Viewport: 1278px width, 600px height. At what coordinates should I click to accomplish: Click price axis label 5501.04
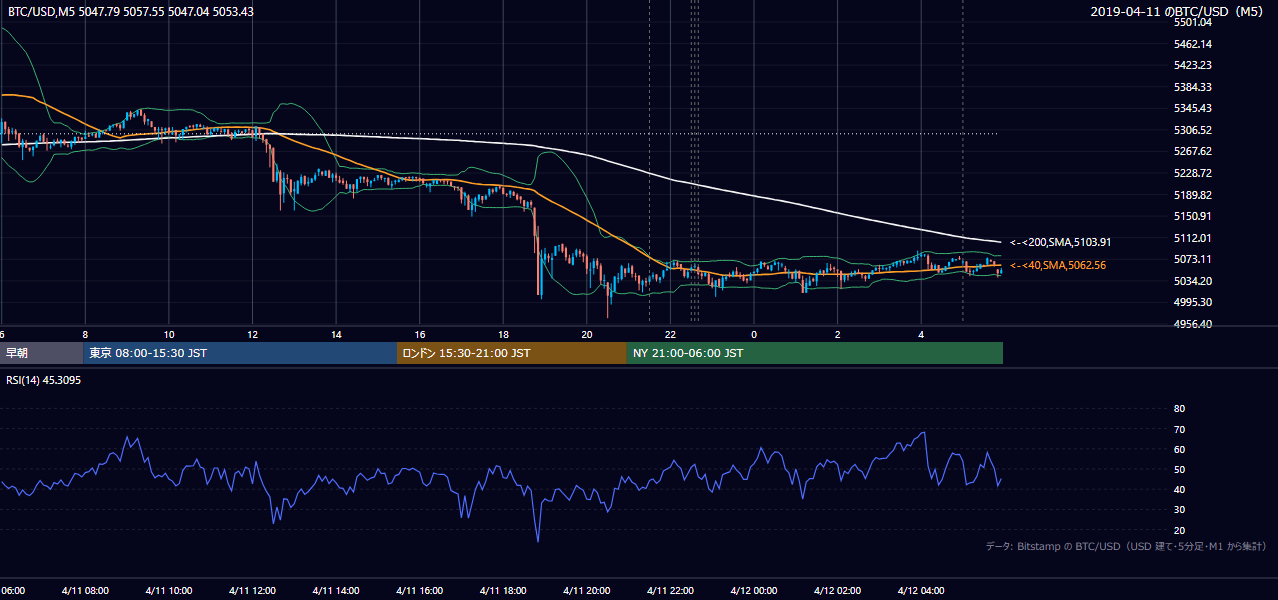1193,22
